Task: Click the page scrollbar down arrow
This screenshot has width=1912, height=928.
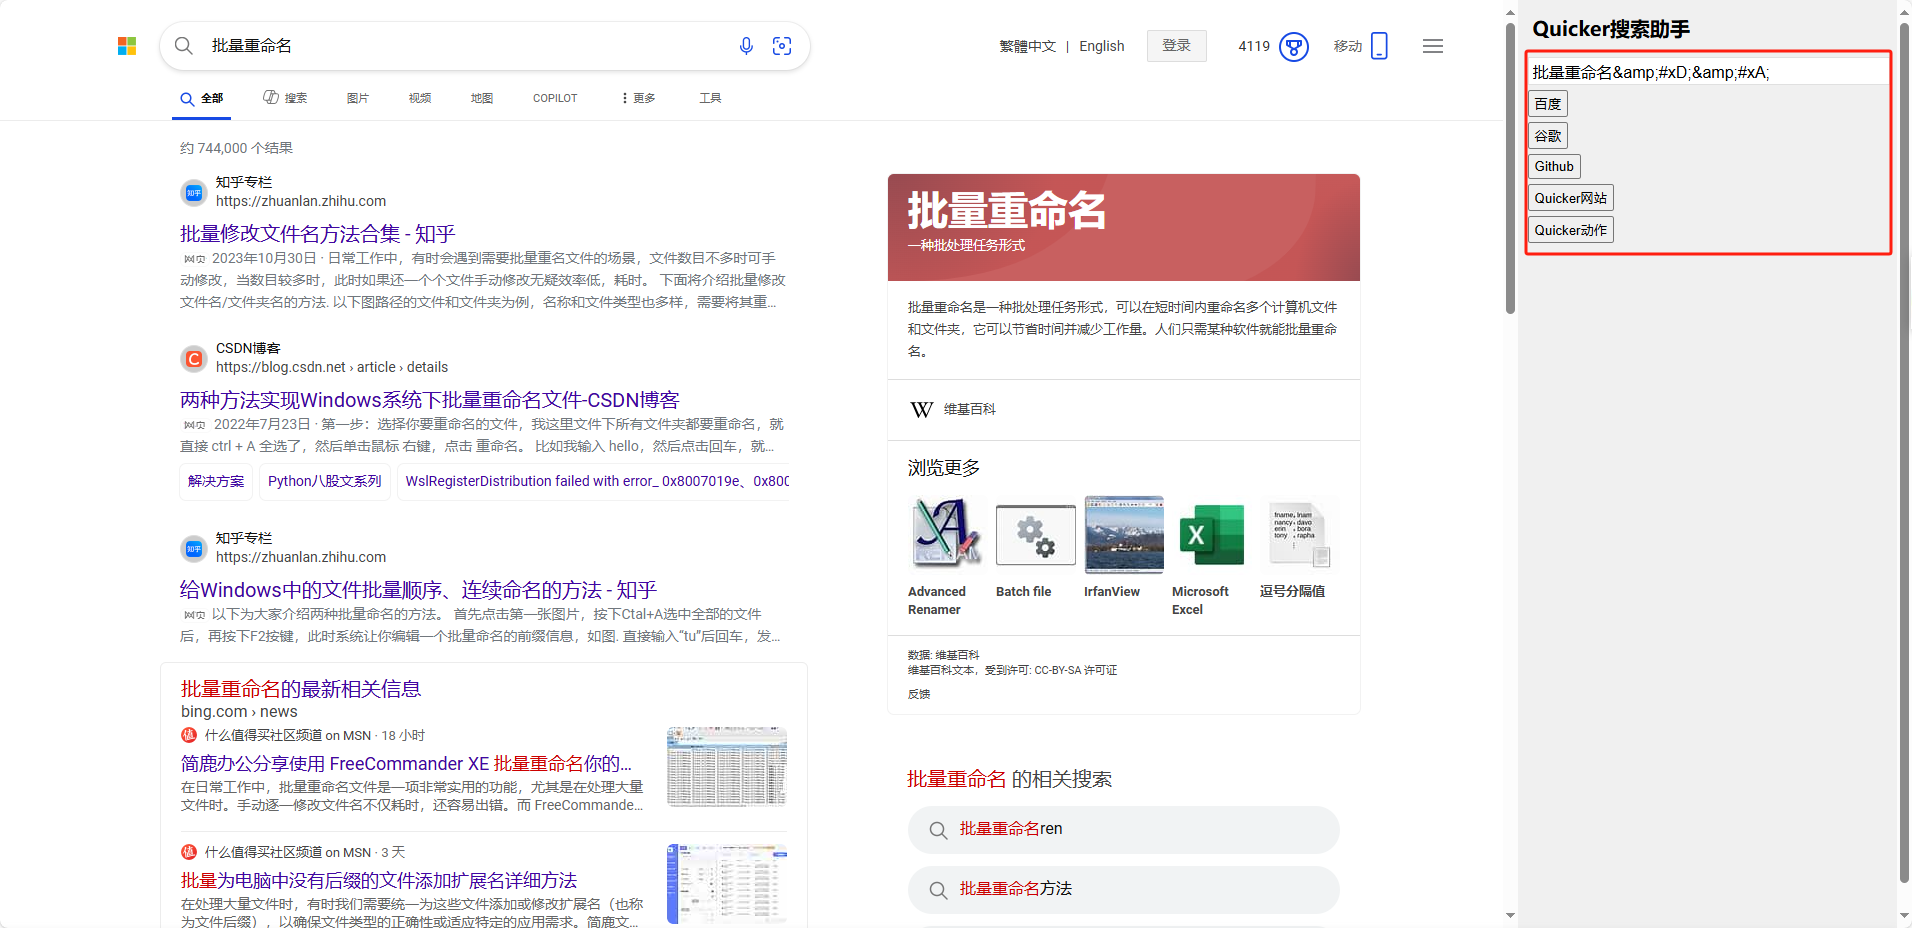Action: tap(1510, 915)
